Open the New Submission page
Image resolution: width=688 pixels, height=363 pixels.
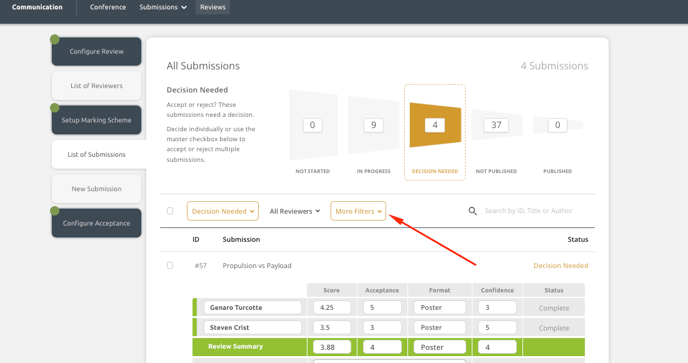(x=97, y=189)
